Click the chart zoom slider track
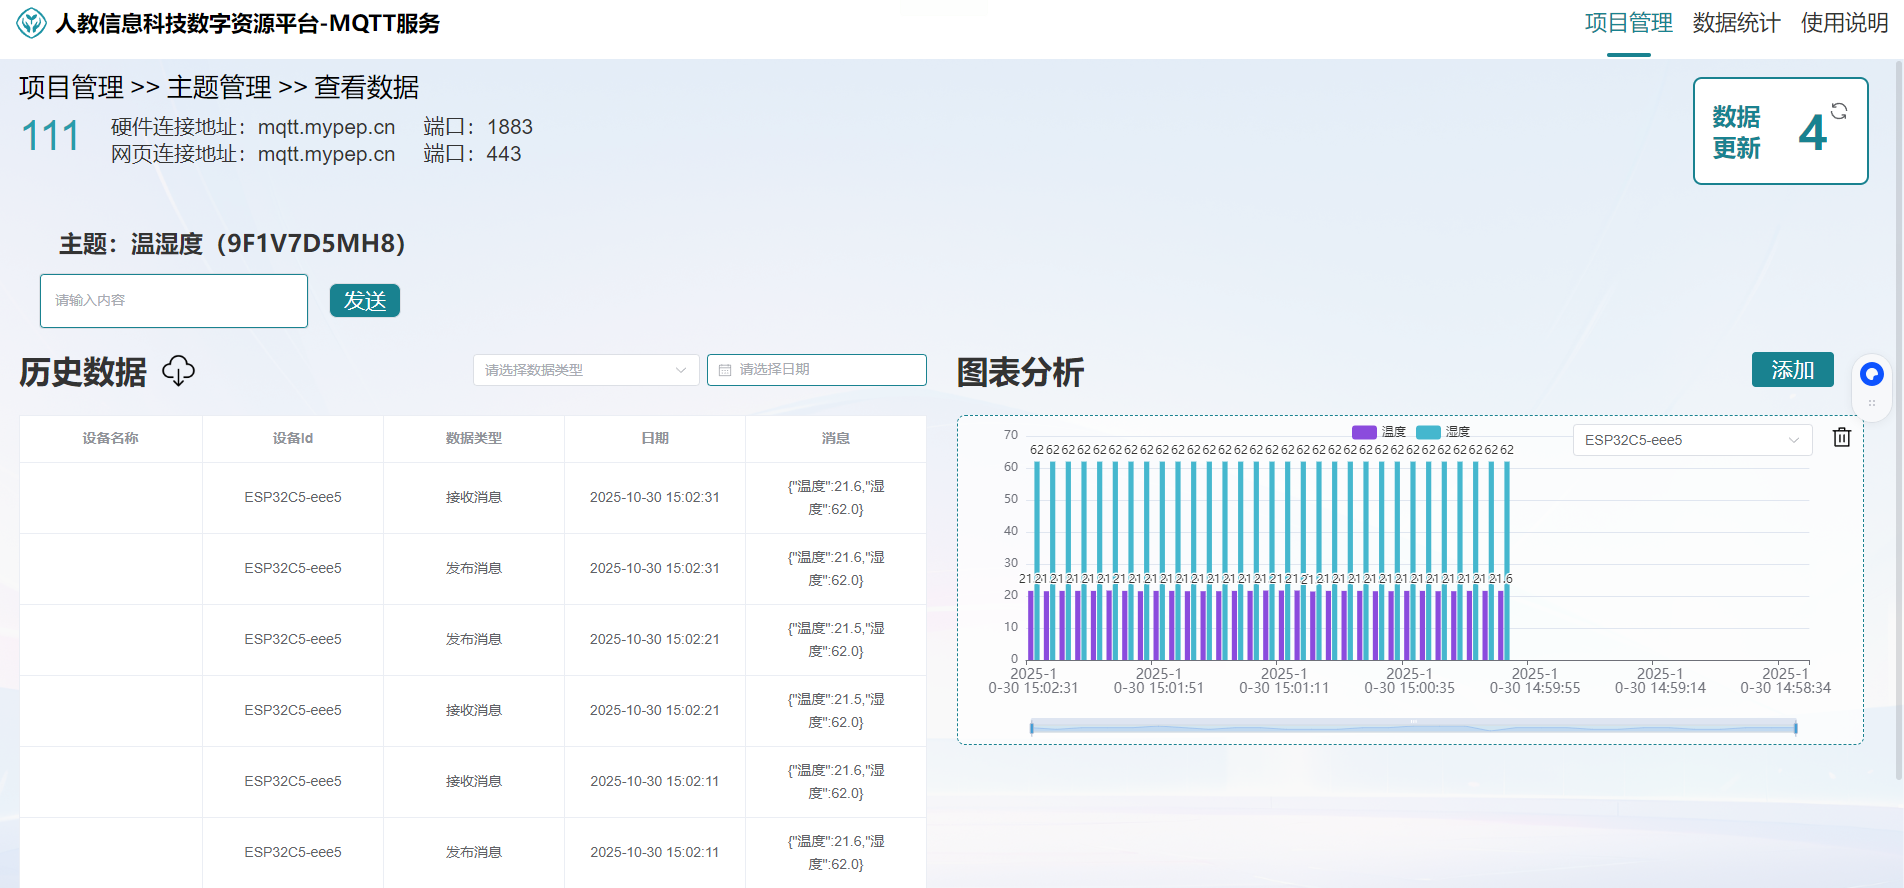Image resolution: width=1904 pixels, height=888 pixels. pos(1413,728)
